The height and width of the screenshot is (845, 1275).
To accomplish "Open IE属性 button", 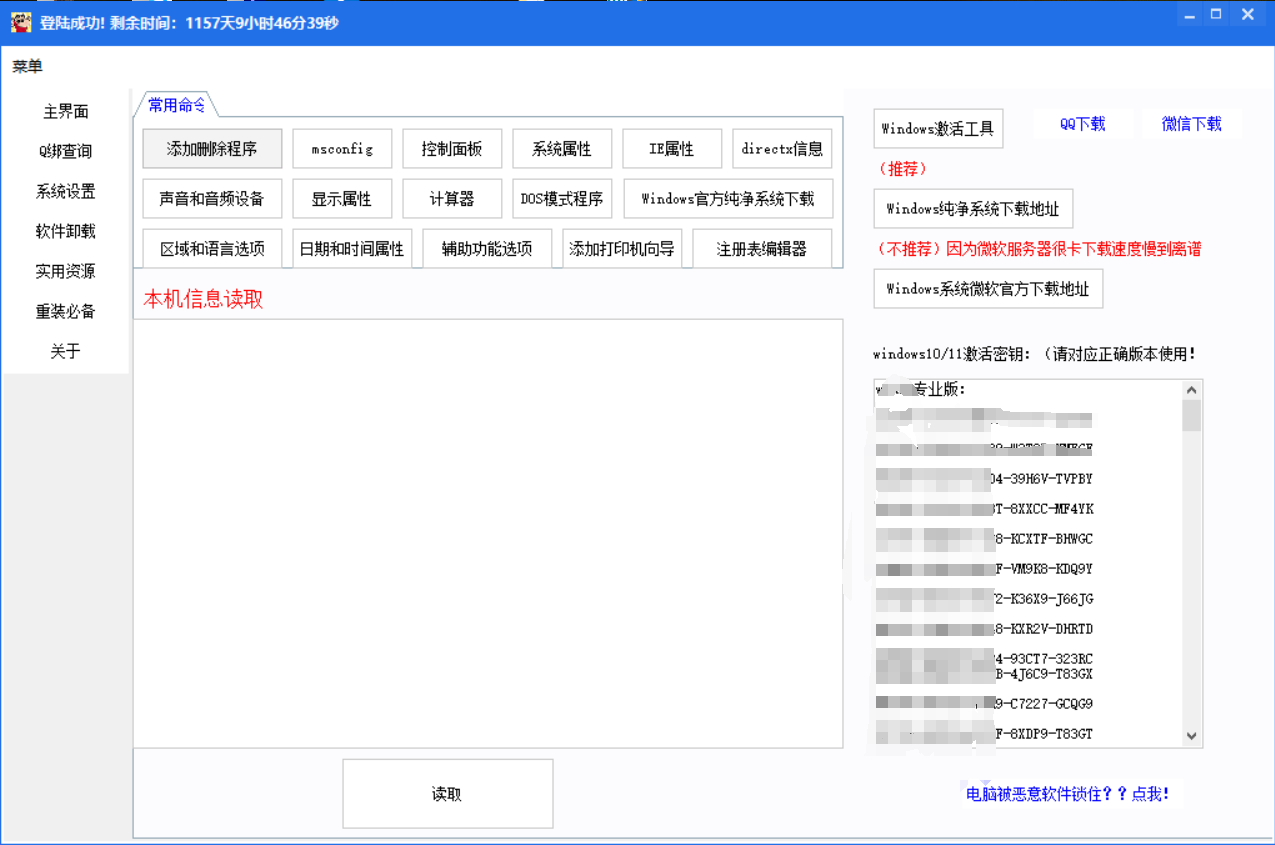I will pos(672,149).
